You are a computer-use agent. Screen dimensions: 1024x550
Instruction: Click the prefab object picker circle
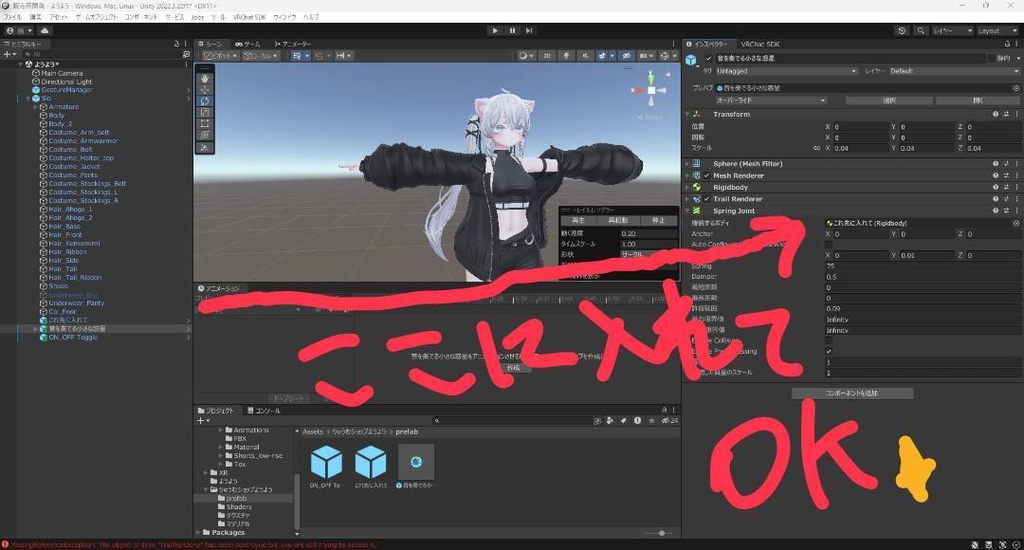click(1016, 88)
